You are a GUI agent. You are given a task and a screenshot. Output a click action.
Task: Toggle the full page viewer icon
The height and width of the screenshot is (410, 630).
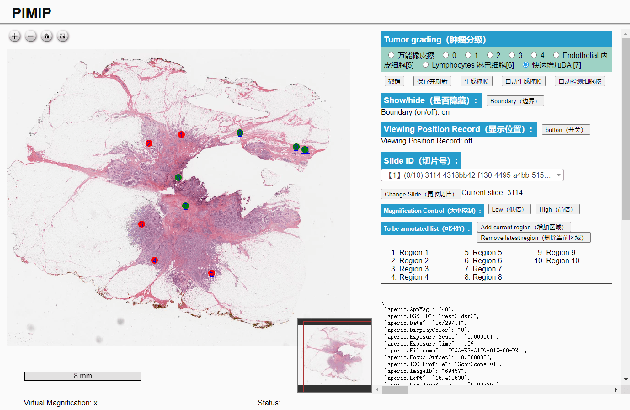tap(63, 36)
